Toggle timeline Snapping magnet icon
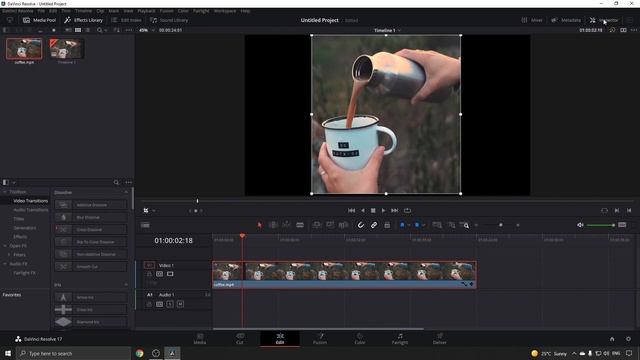 point(360,225)
